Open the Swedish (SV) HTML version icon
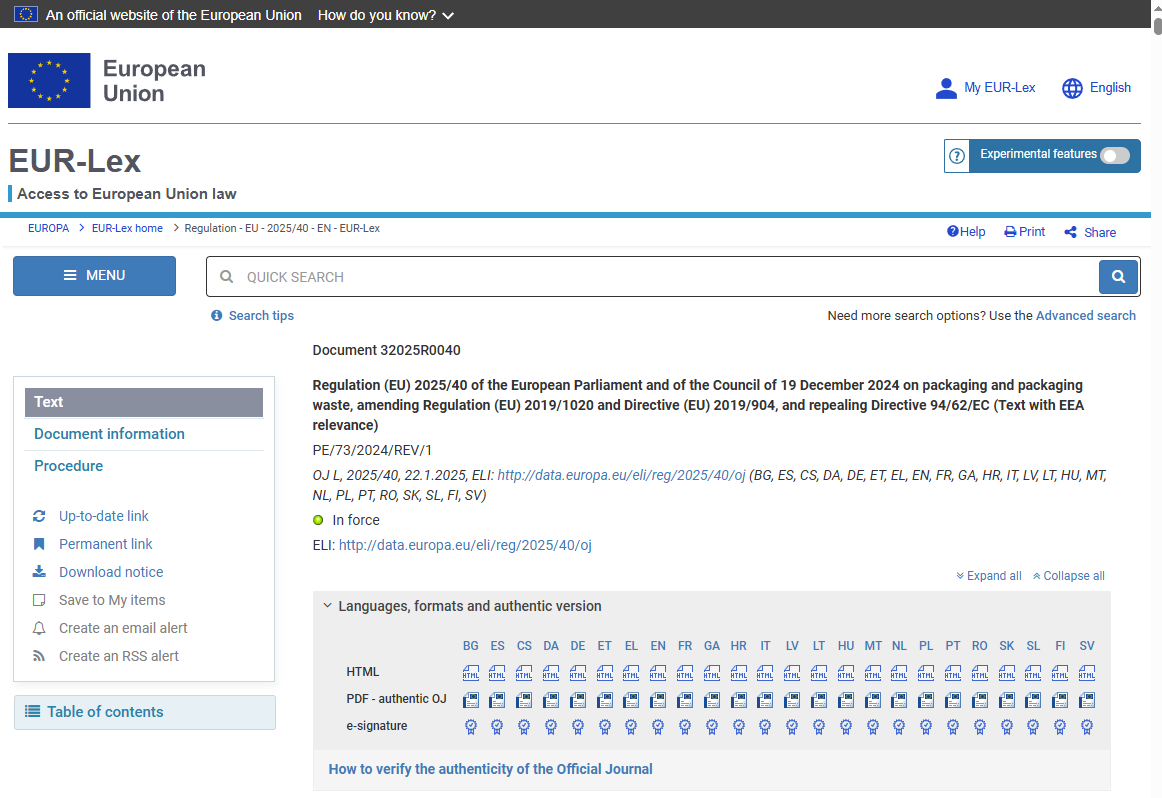 [x=1086, y=673]
